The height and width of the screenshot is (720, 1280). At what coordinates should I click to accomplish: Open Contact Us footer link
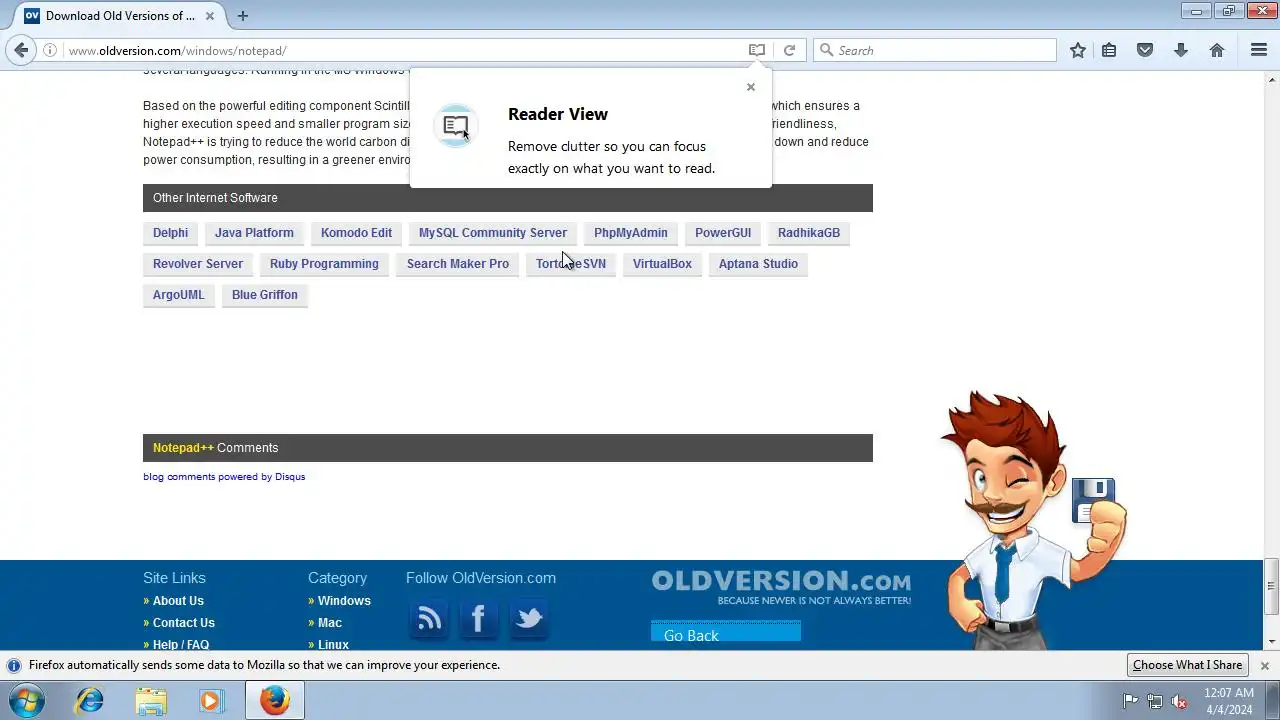click(x=184, y=623)
